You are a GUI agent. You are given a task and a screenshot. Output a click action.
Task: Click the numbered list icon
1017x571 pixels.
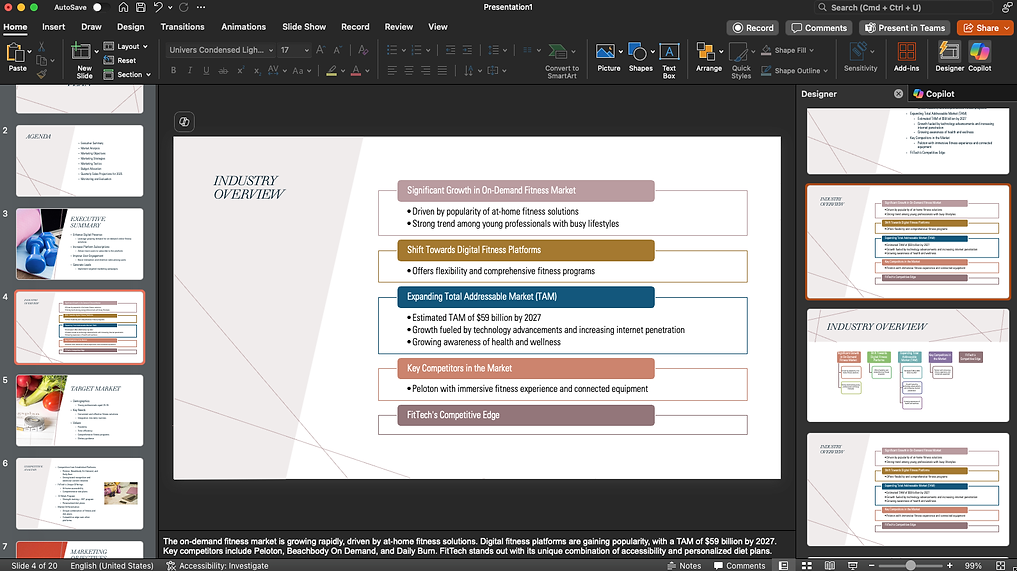coord(416,50)
